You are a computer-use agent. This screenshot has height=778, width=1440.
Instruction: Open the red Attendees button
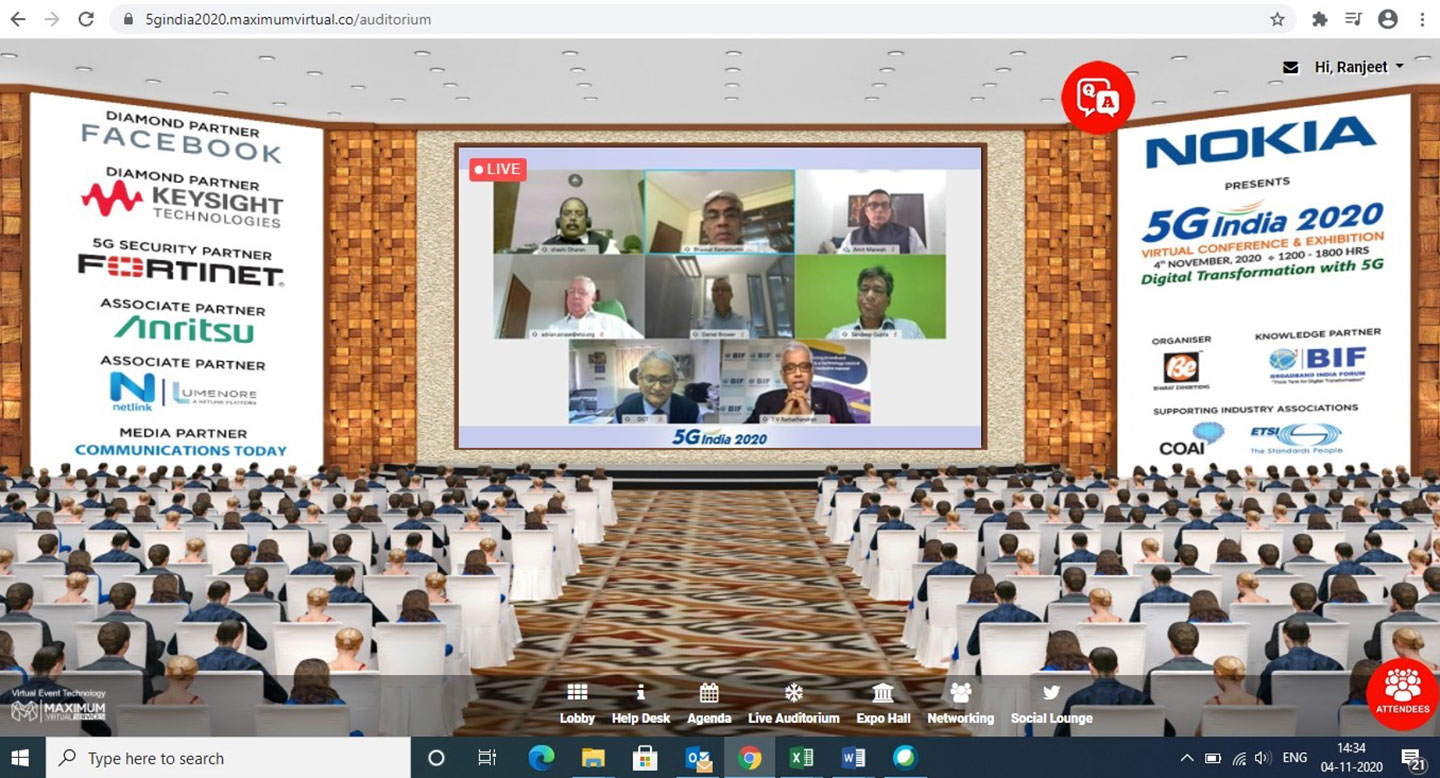[1402, 692]
